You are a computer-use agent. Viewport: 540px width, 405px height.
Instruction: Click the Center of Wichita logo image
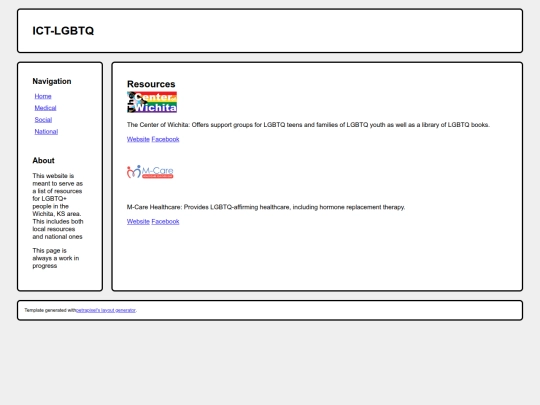(x=152, y=102)
